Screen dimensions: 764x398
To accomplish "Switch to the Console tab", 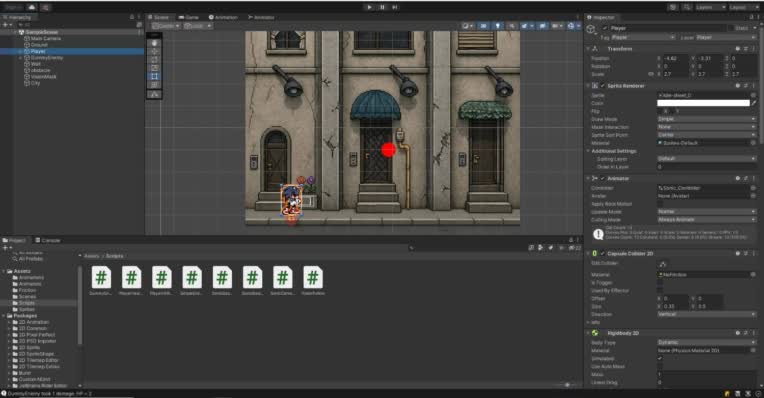I will [x=48, y=240].
